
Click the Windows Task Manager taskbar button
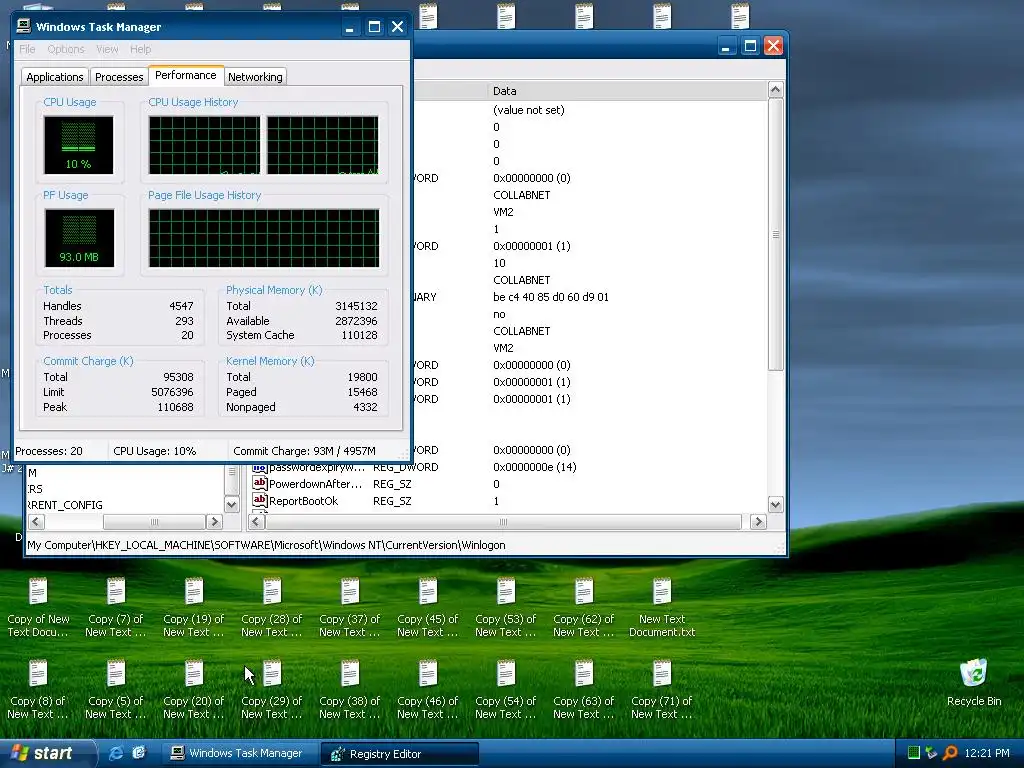pyautogui.click(x=239, y=753)
